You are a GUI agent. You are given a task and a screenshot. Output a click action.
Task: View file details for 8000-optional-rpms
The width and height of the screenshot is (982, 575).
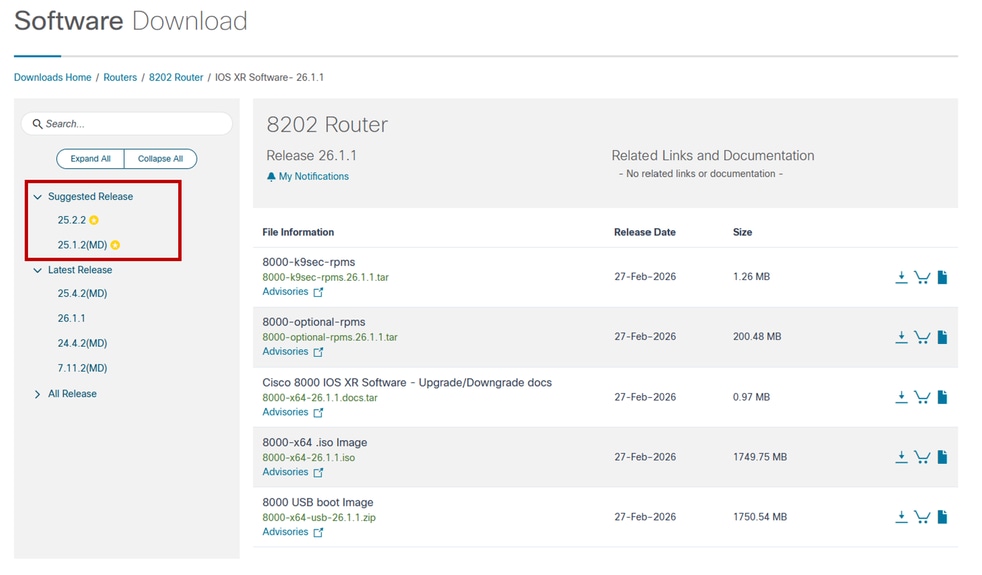coord(943,338)
